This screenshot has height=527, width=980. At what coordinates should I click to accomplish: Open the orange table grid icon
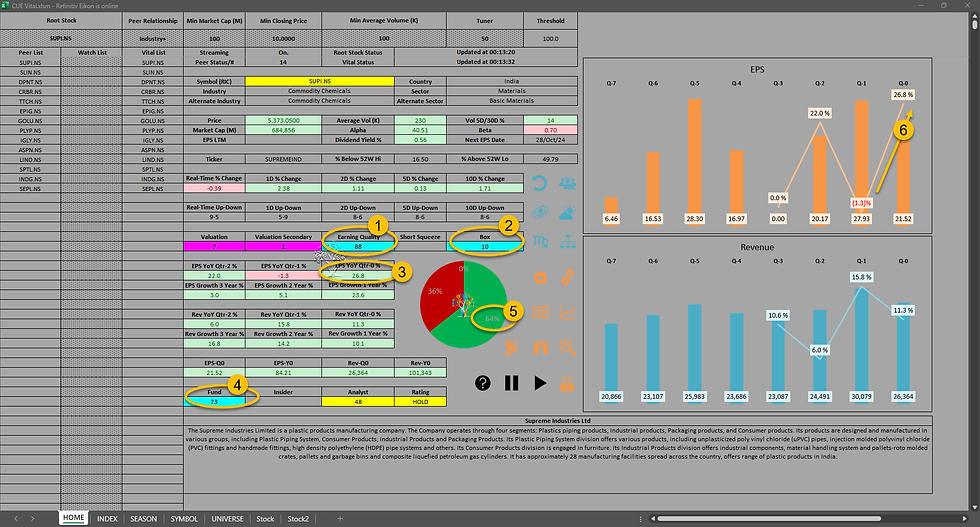click(540, 313)
